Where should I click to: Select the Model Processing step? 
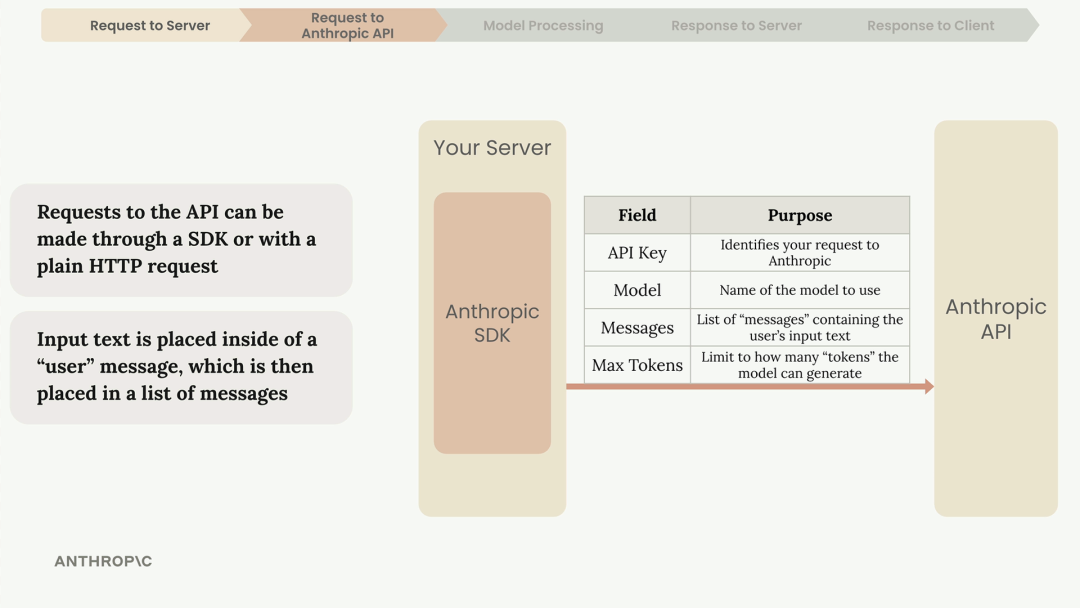tap(543, 25)
